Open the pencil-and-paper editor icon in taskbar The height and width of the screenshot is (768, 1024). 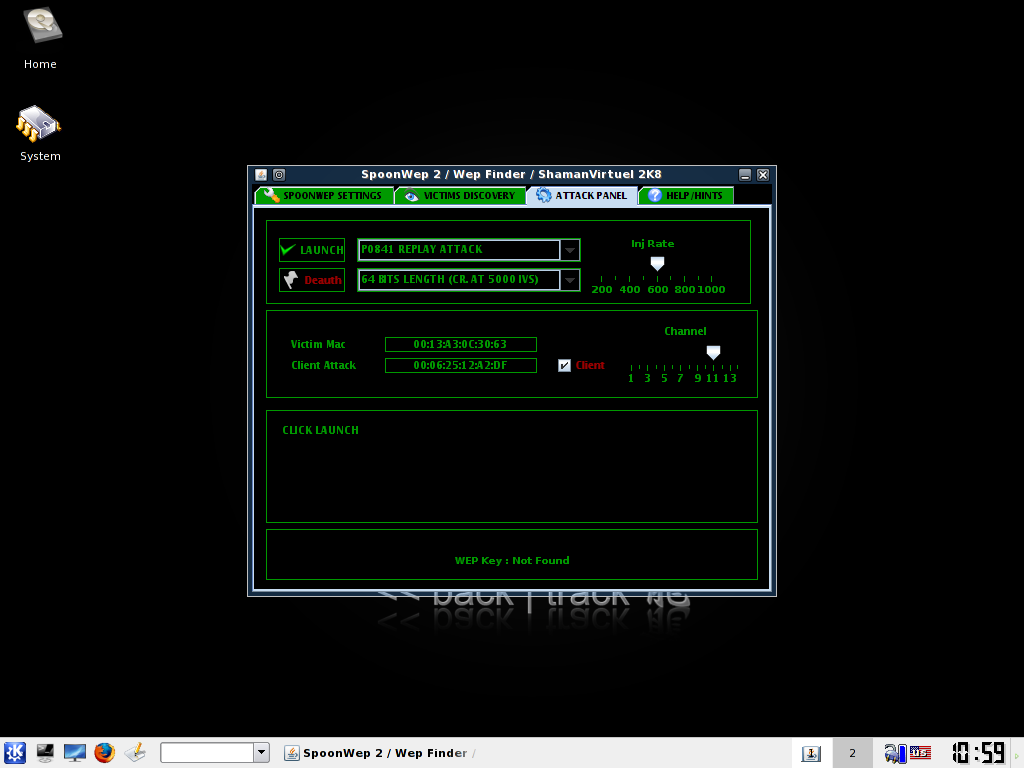point(135,753)
